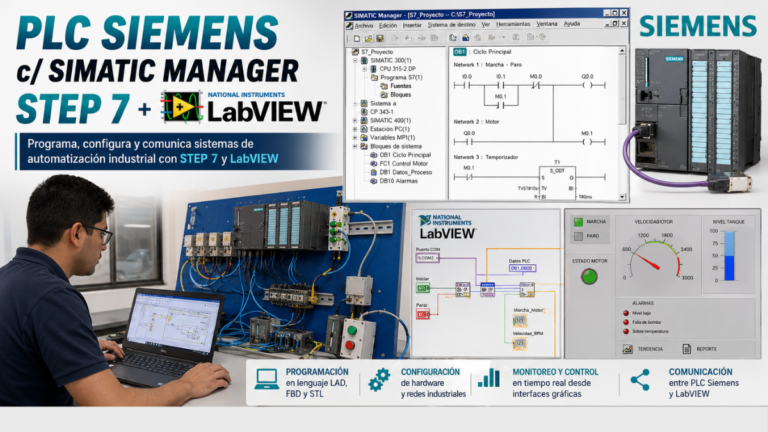Toggle the PARO gray indicator button
This screenshot has height=432, width=768.
[x=578, y=237]
